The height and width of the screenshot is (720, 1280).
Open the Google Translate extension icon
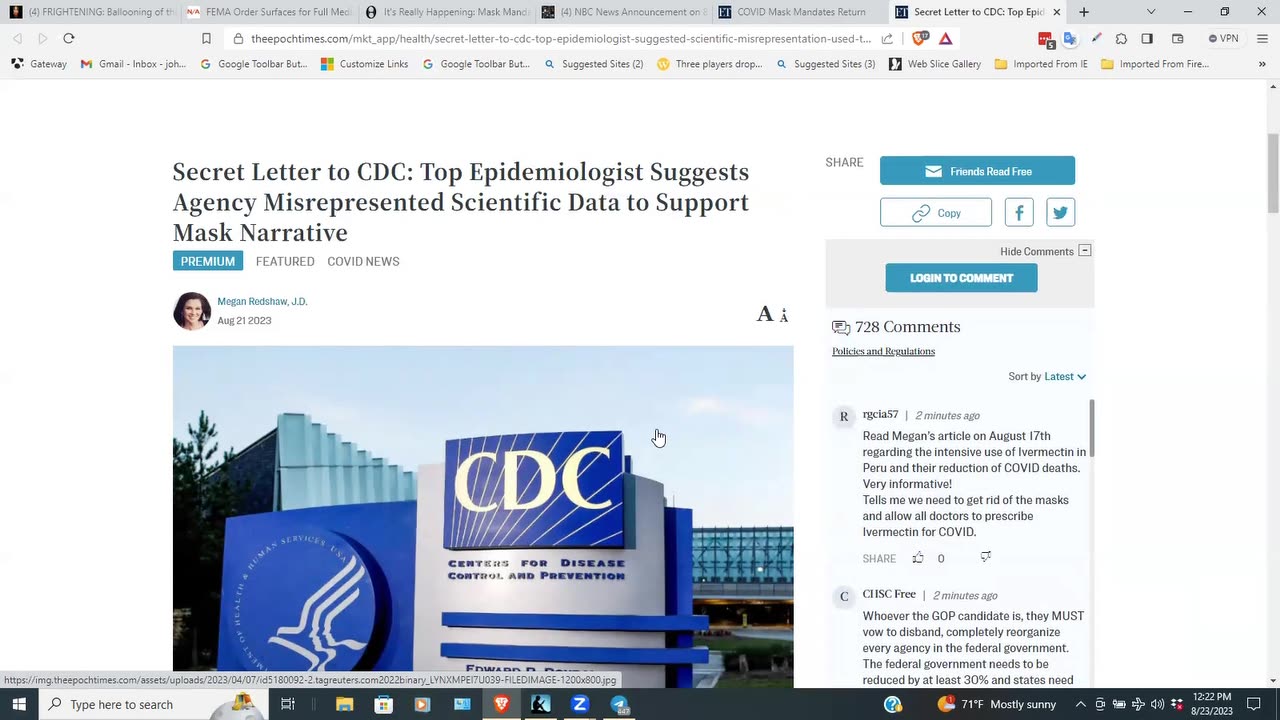(x=1070, y=38)
